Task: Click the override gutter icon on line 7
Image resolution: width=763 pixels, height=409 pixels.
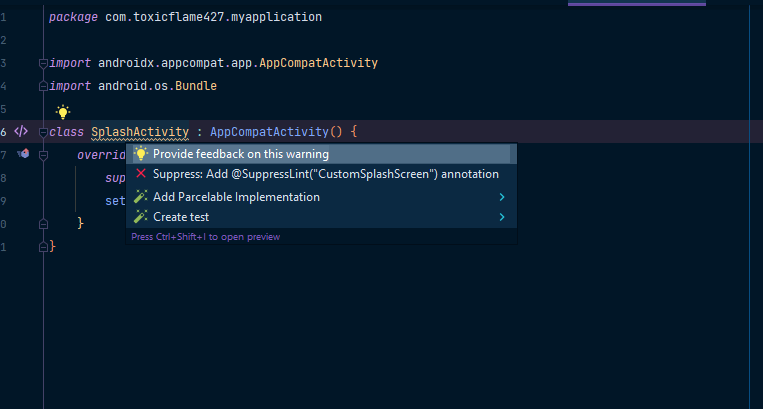Action: [23, 154]
